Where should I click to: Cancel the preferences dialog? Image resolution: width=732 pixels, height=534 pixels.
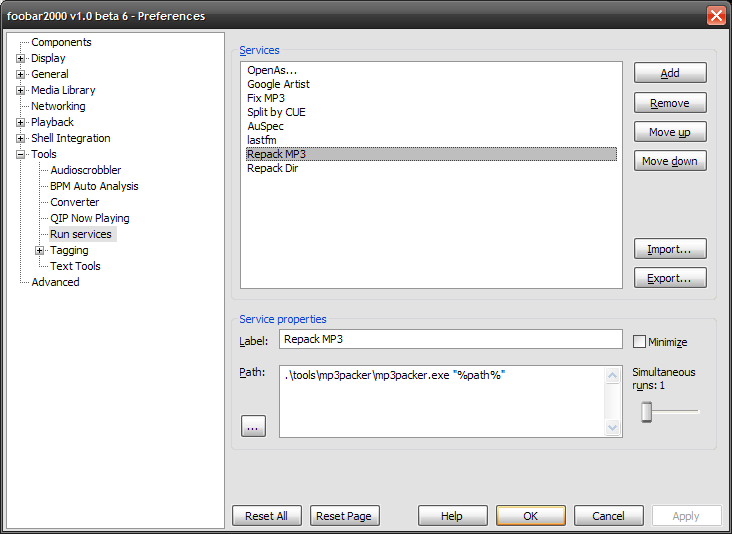click(x=608, y=516)
